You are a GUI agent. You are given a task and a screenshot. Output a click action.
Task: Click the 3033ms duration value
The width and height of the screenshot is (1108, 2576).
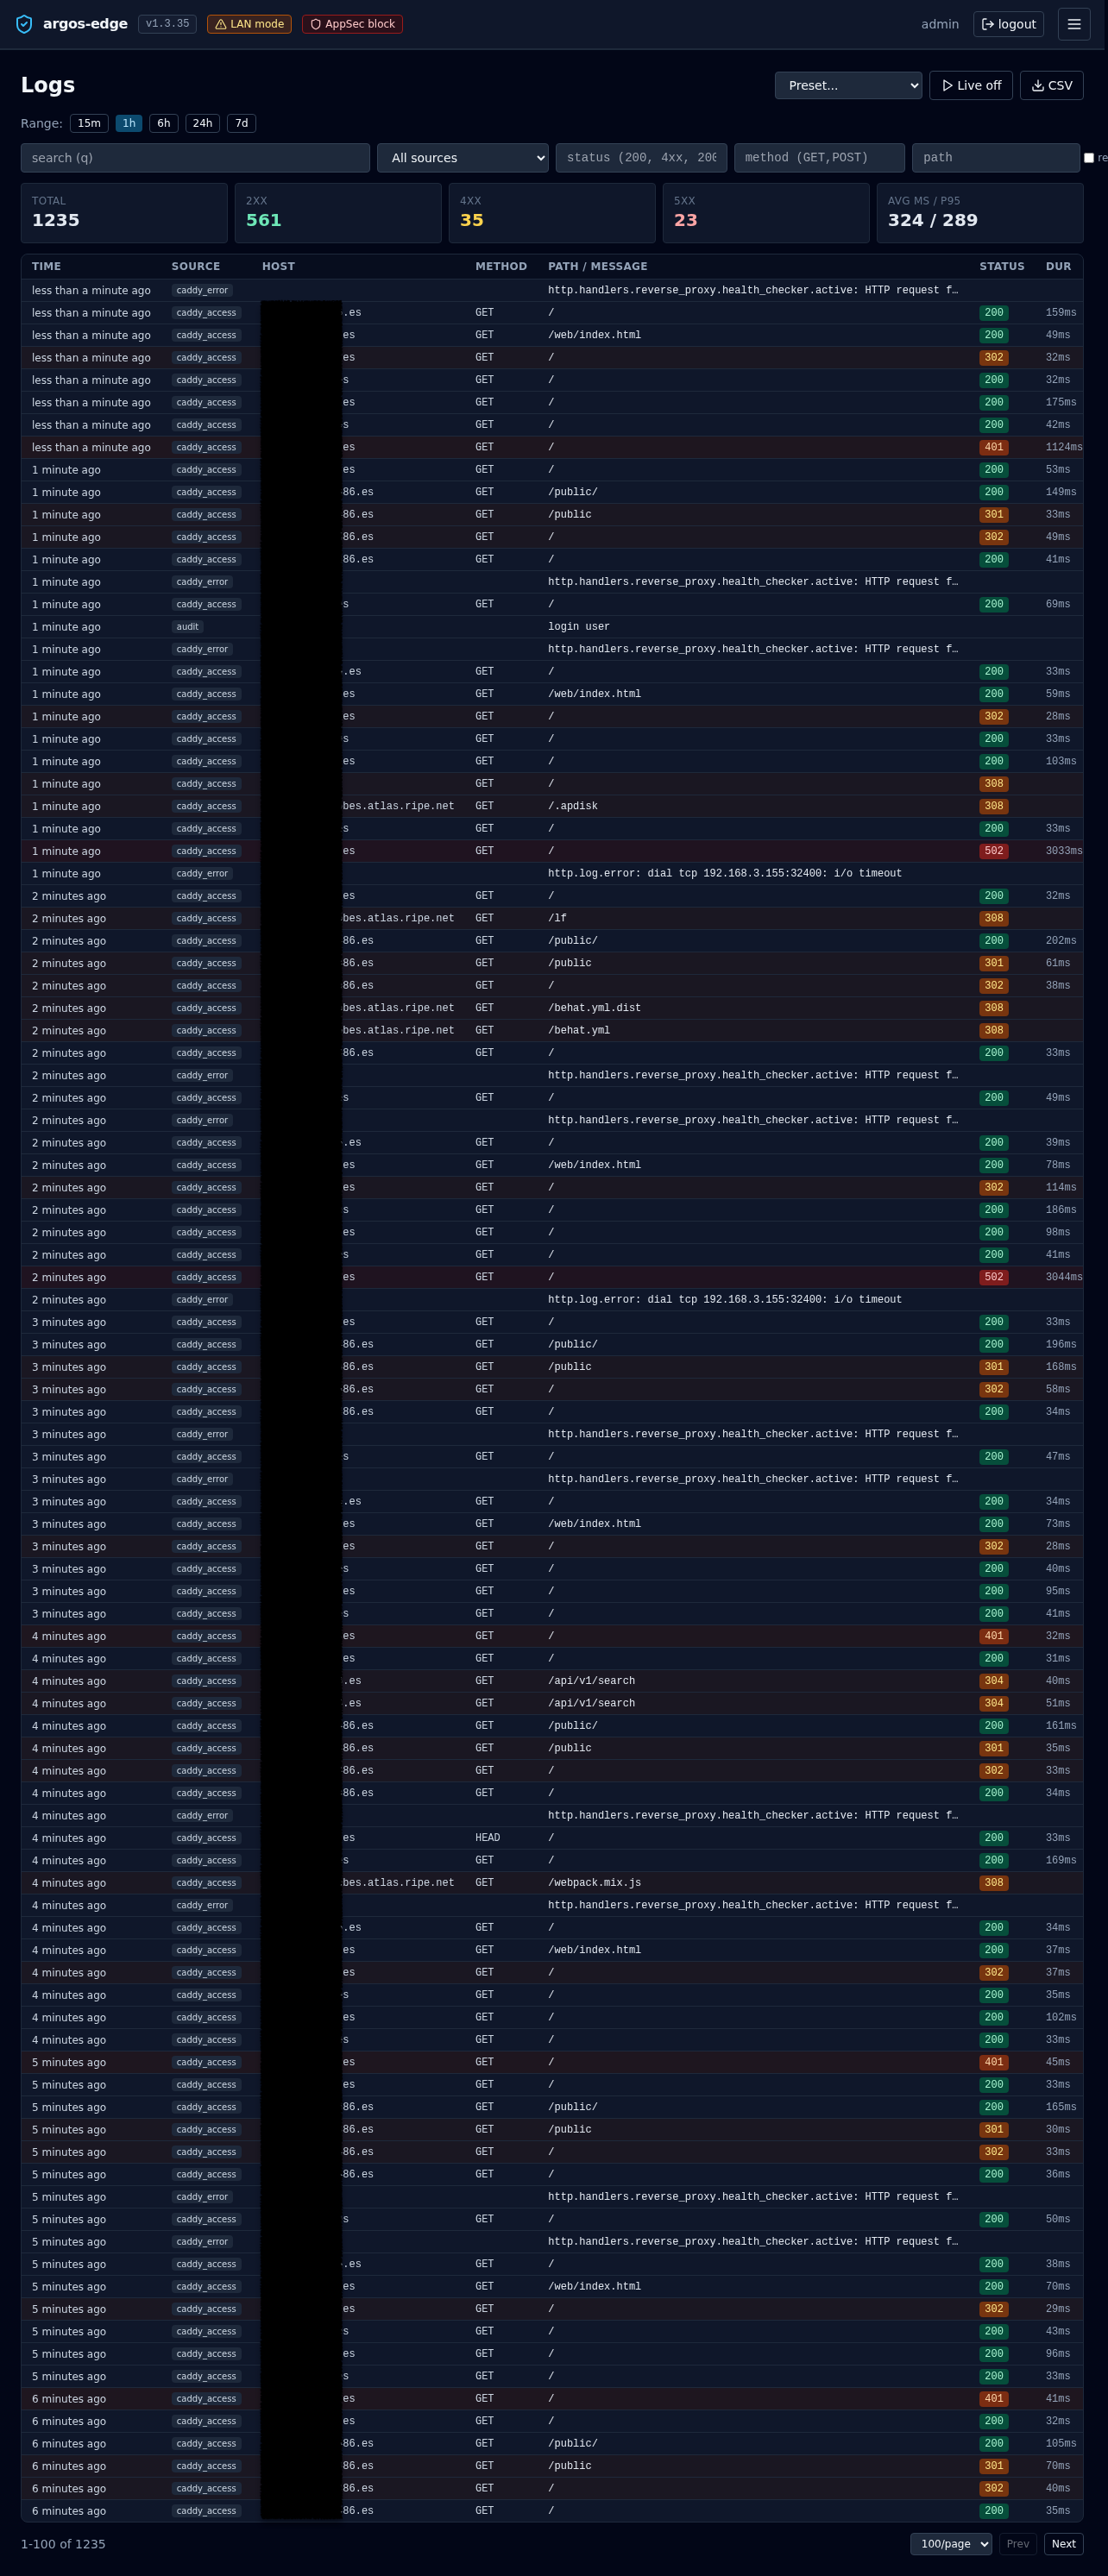1063,851
